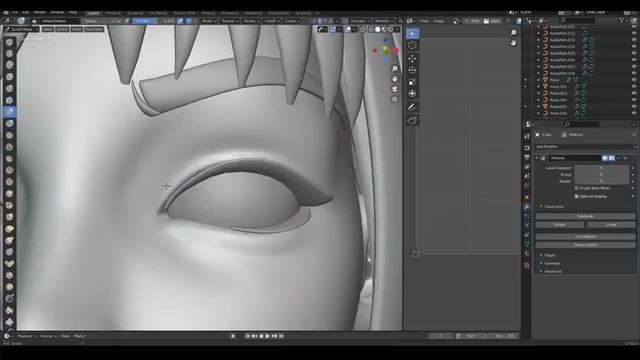
Task: Open the Edit menu
Action: click(26, 13)
